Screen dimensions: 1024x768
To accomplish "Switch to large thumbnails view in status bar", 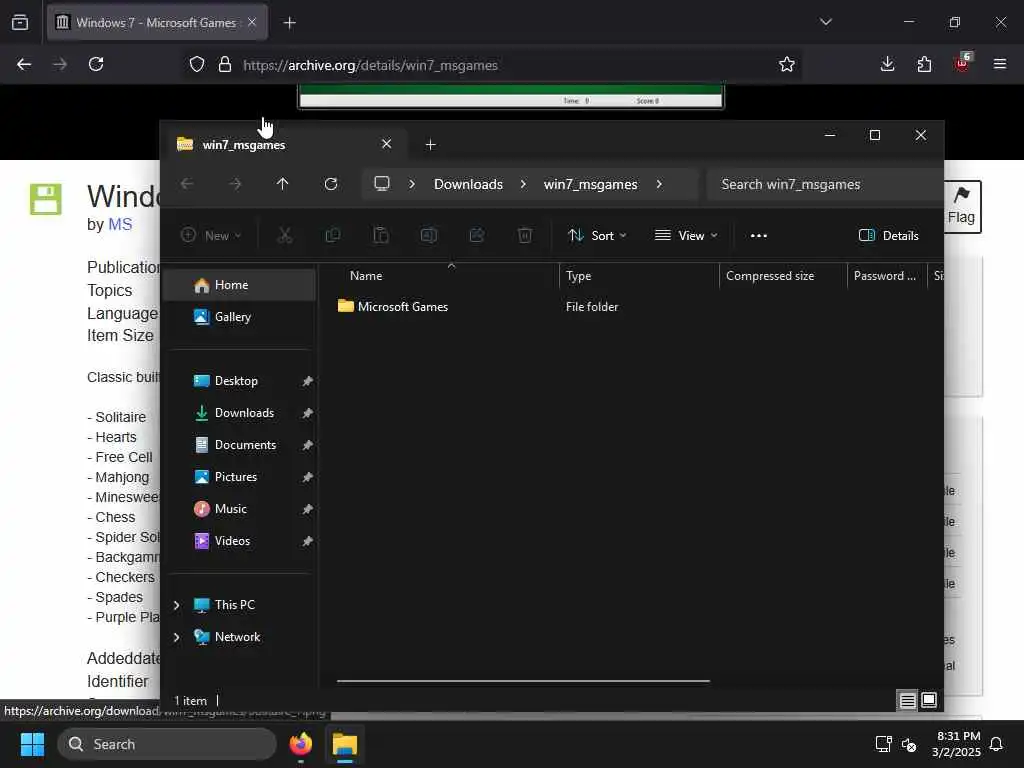I will click(x=929, y=701).
